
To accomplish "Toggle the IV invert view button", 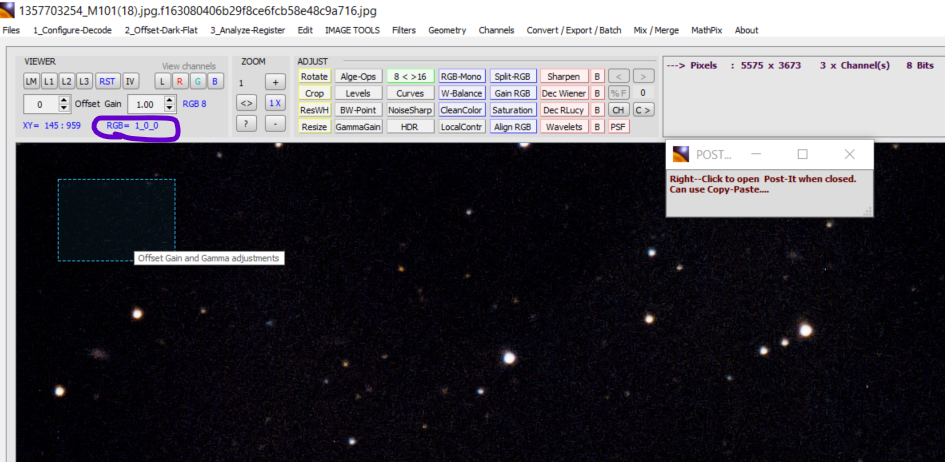I will coord(130,81).
